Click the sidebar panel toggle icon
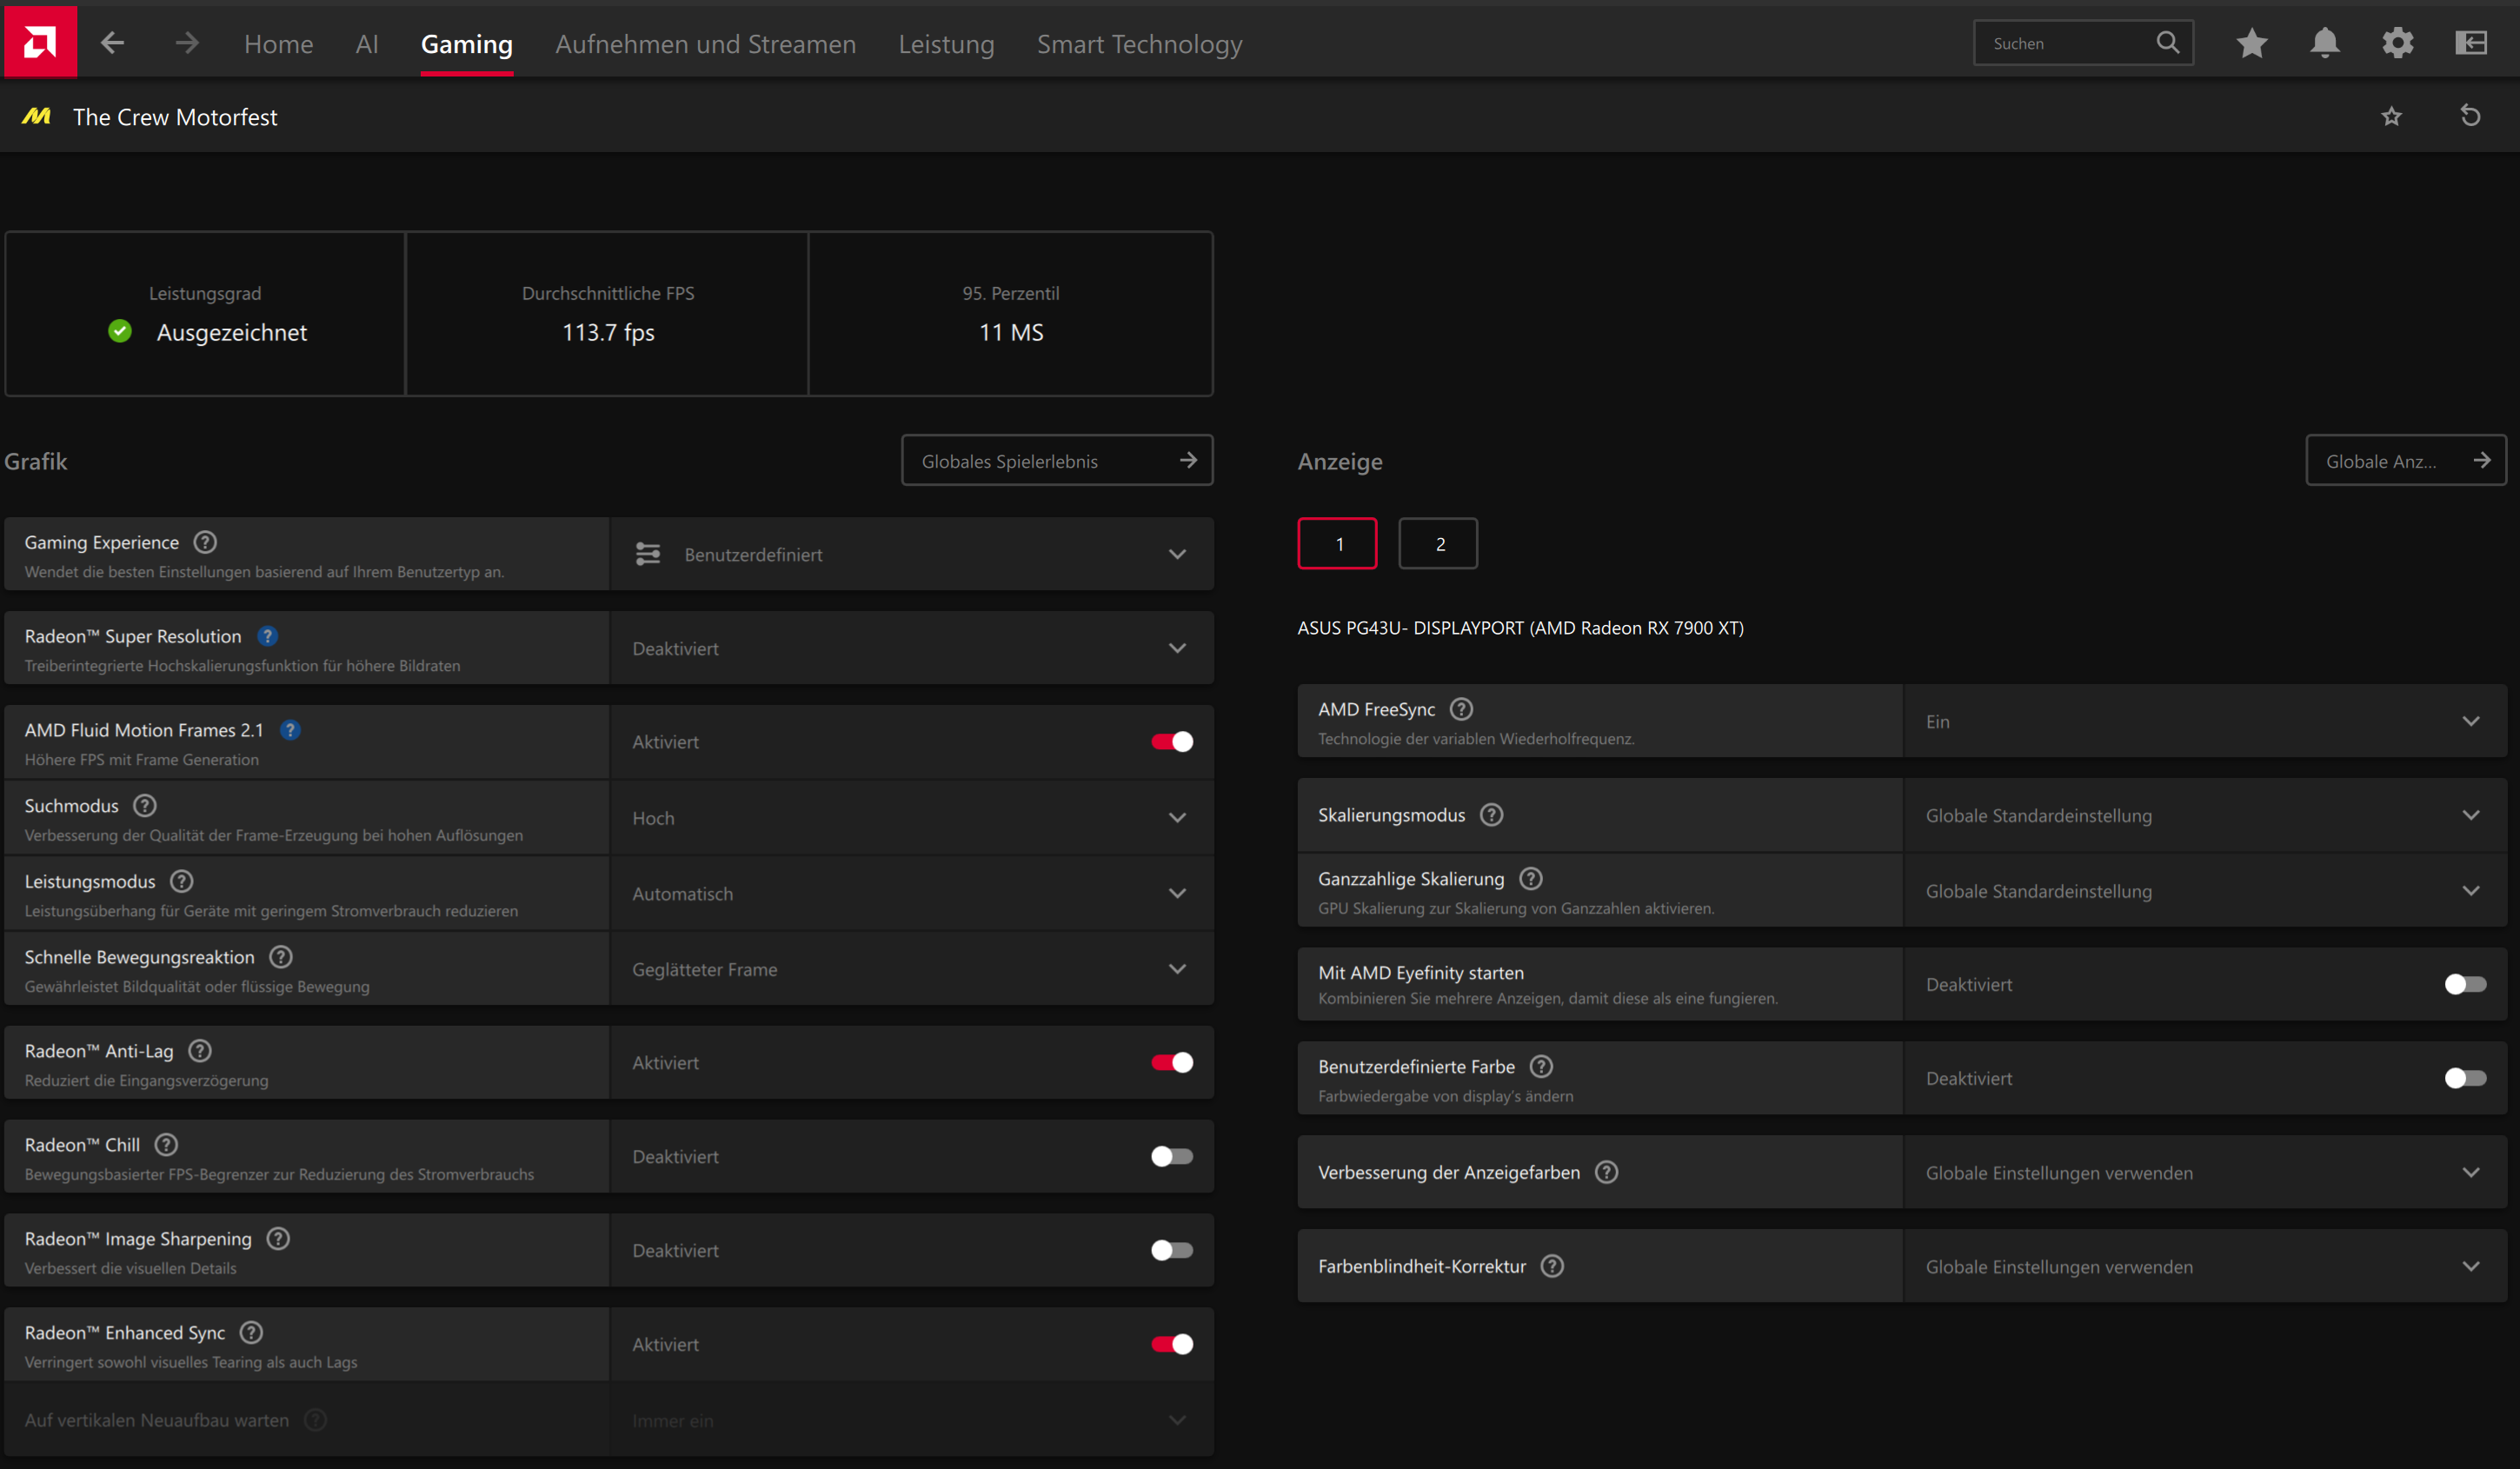 2471,43
